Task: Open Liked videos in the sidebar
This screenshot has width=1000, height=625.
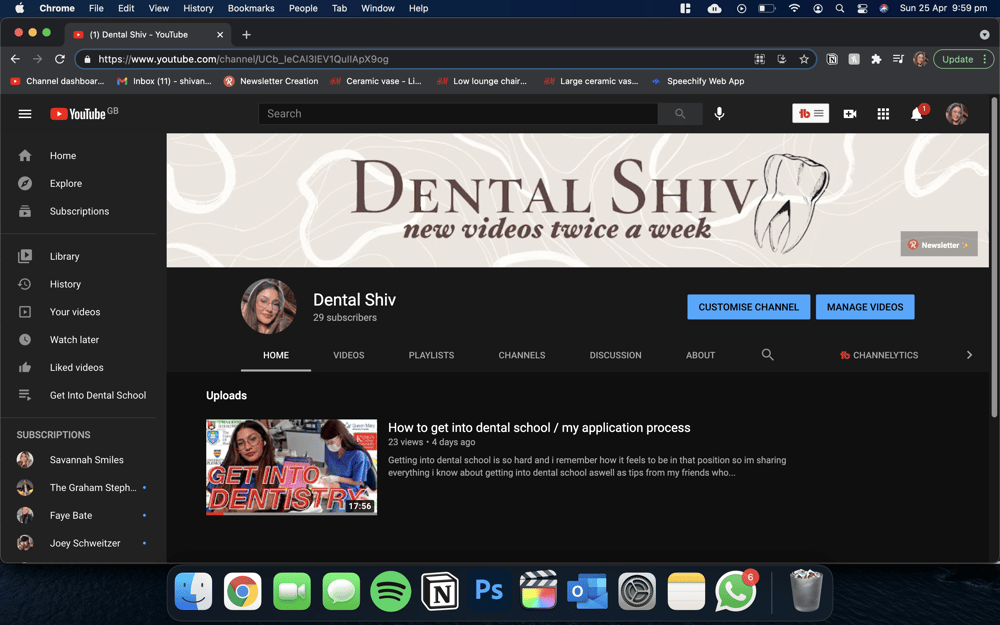Action: pyautogui.click(x=78, y=367)
